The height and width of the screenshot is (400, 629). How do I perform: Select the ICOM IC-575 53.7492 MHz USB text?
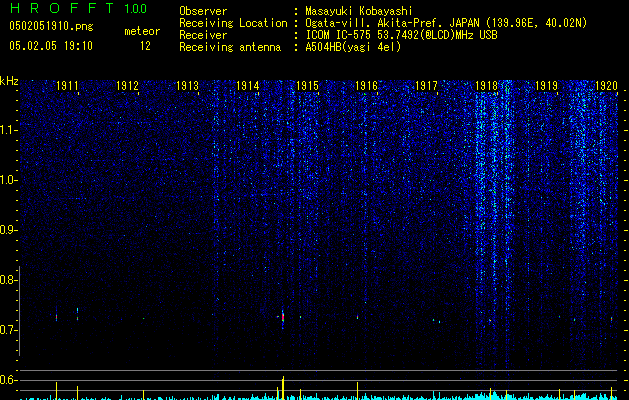click(x=401, y=35)
